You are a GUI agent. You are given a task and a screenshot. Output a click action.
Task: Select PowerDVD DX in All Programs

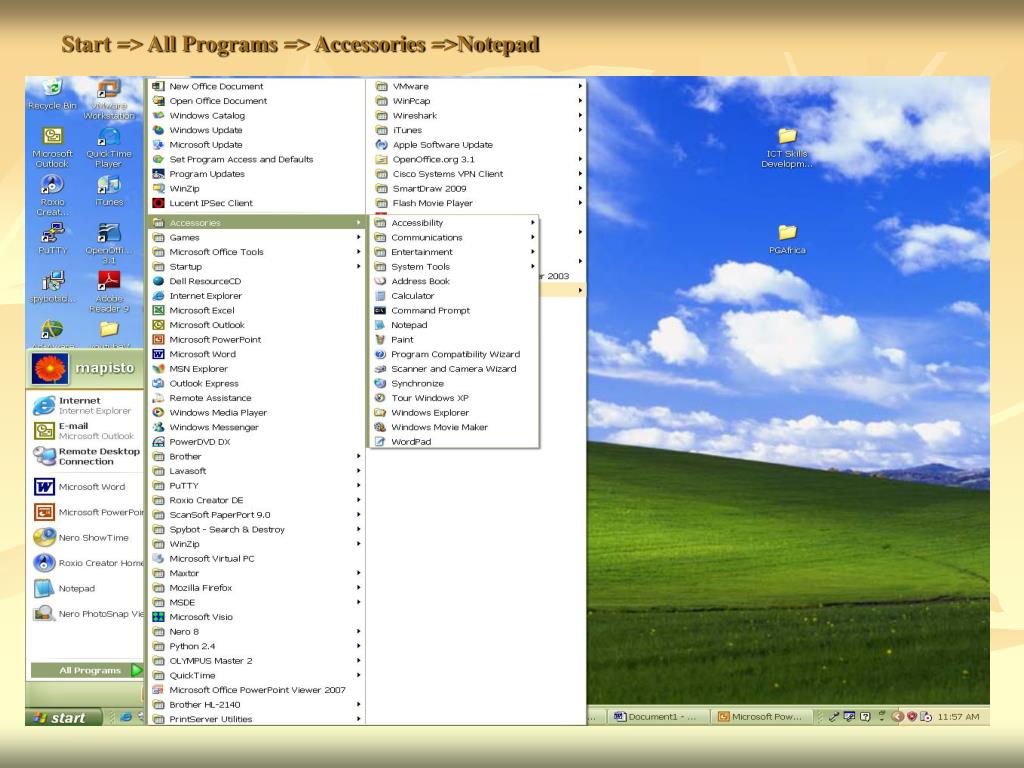point(257,441)
